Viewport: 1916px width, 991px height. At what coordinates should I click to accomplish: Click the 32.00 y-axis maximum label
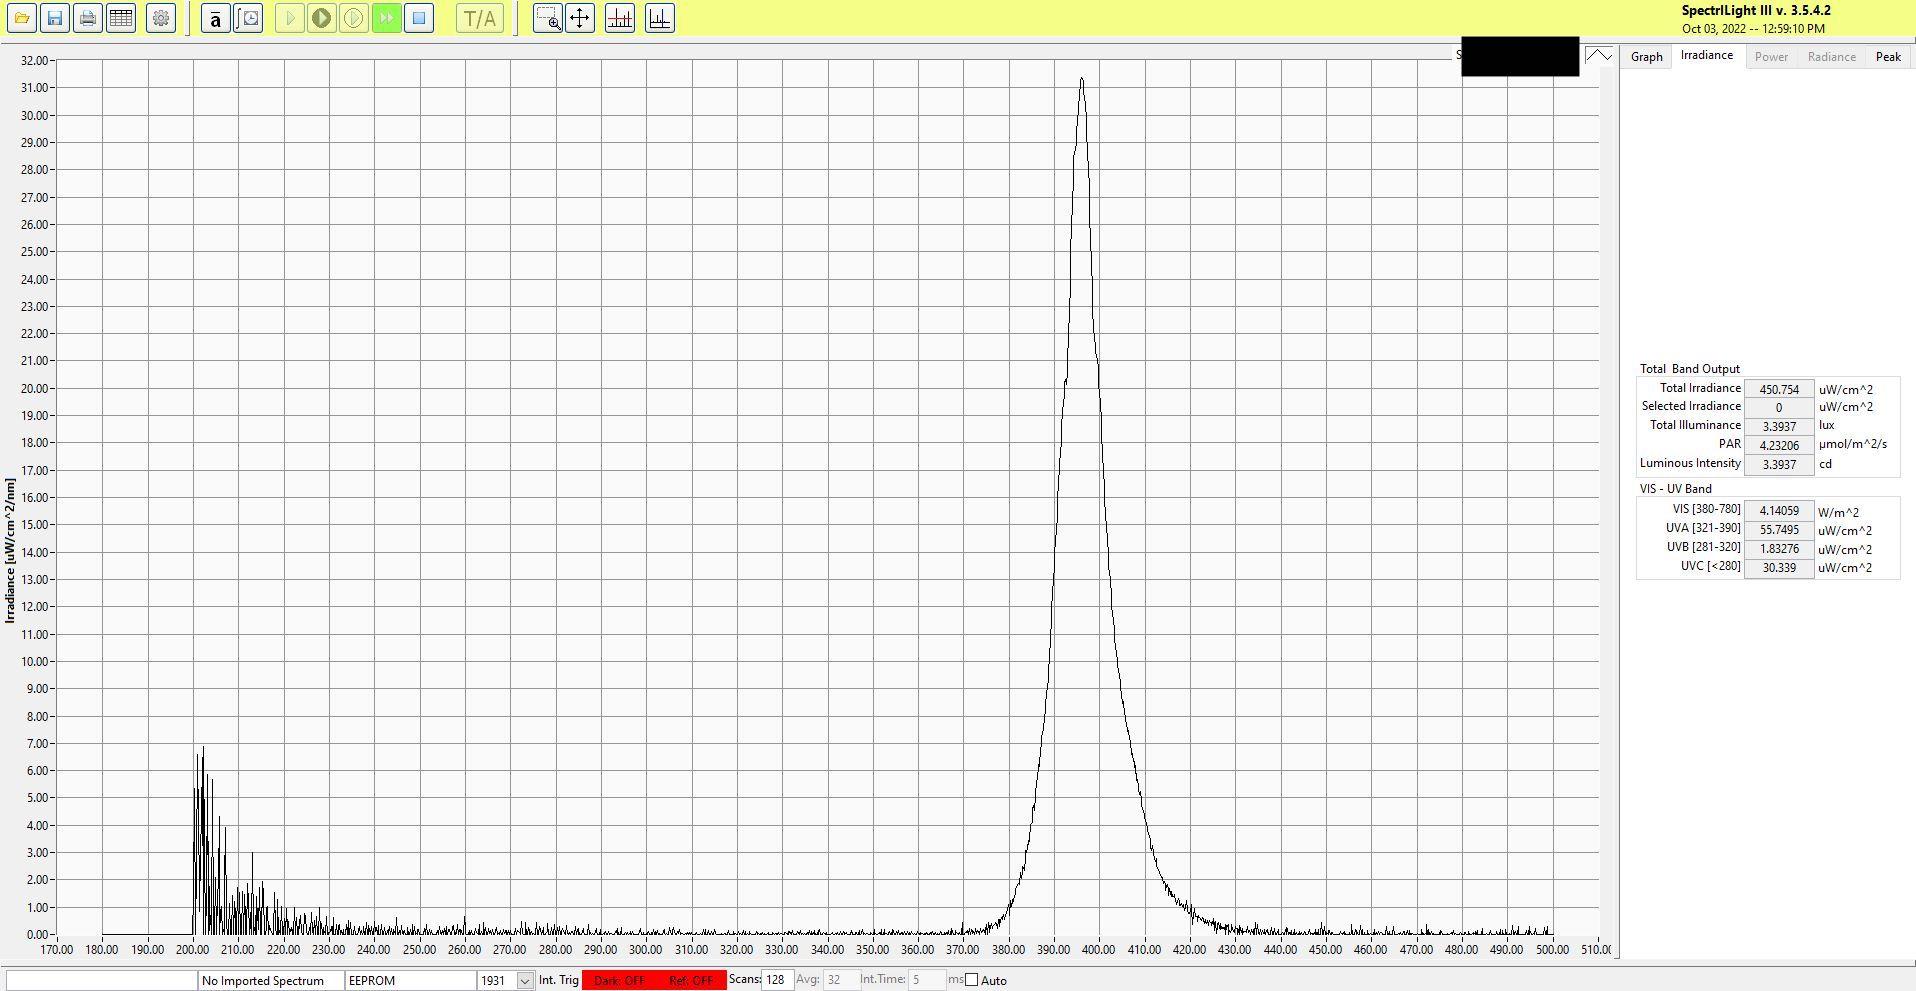coord(35,61)
